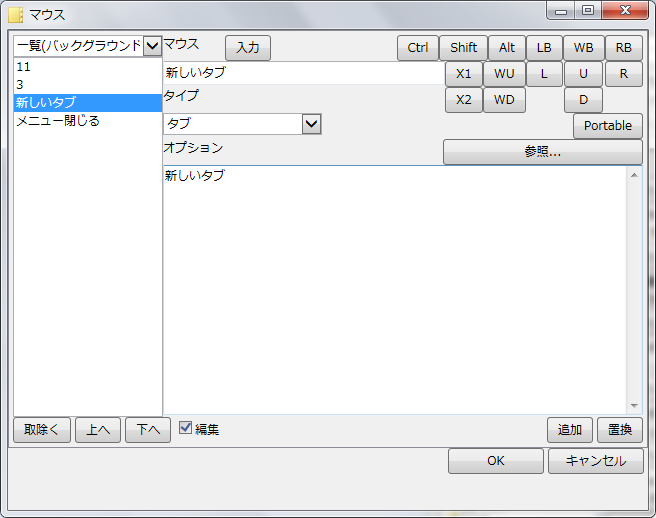Click the options scrollbar up arrow

pos(634,175)
